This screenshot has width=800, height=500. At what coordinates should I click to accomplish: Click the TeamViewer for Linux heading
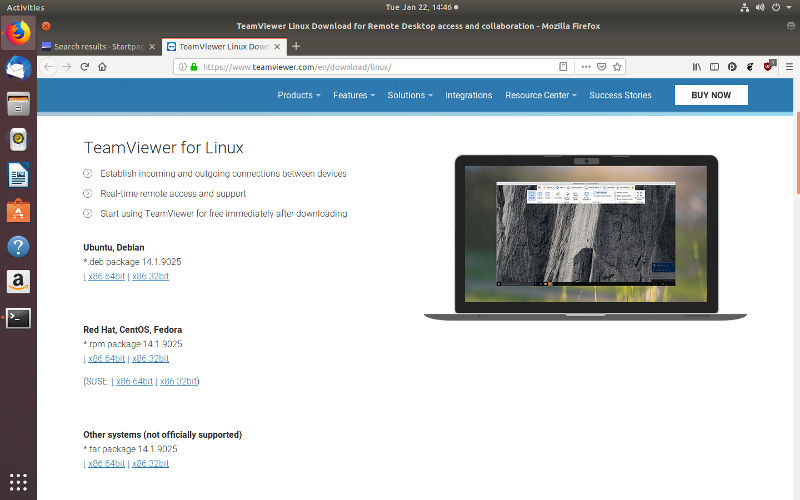[x=163, y=147]
